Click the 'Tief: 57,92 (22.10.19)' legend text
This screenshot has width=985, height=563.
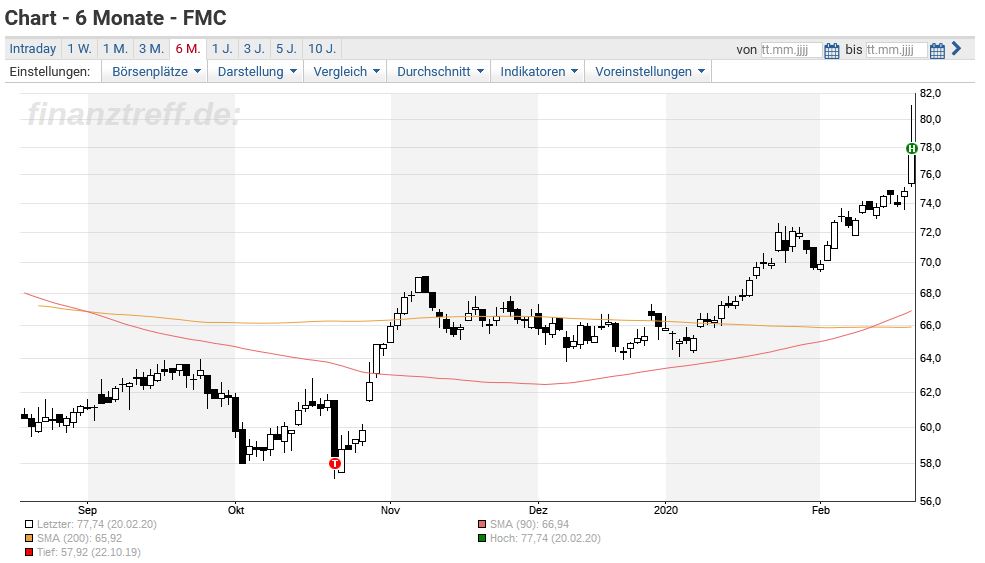[89, 553]
